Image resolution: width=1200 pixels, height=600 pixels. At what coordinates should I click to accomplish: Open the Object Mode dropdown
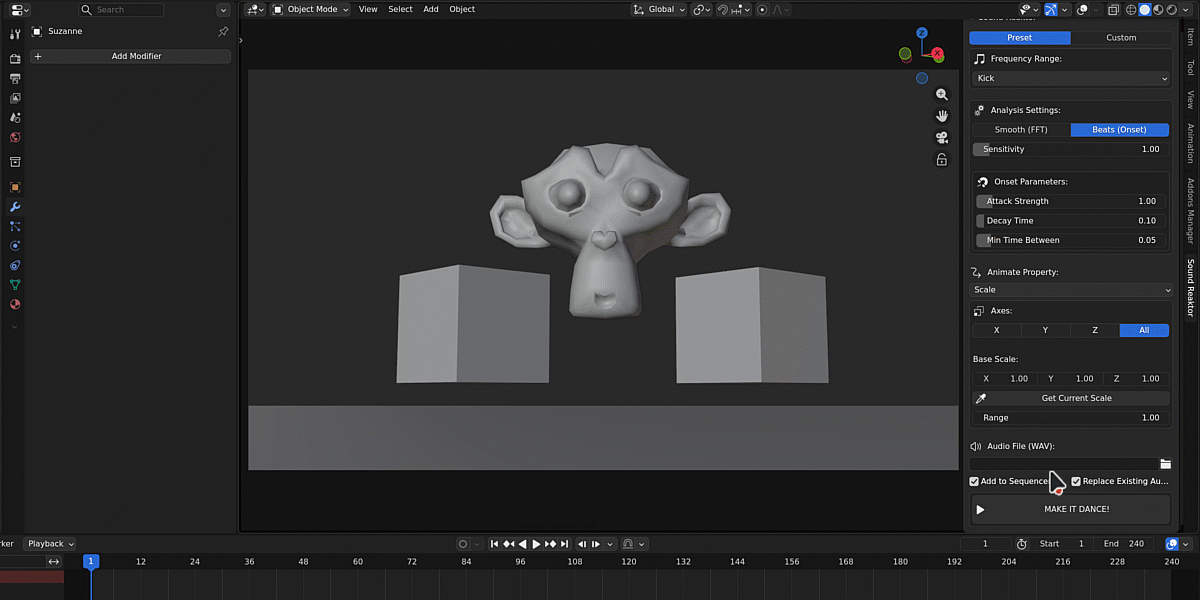(311, 9)
